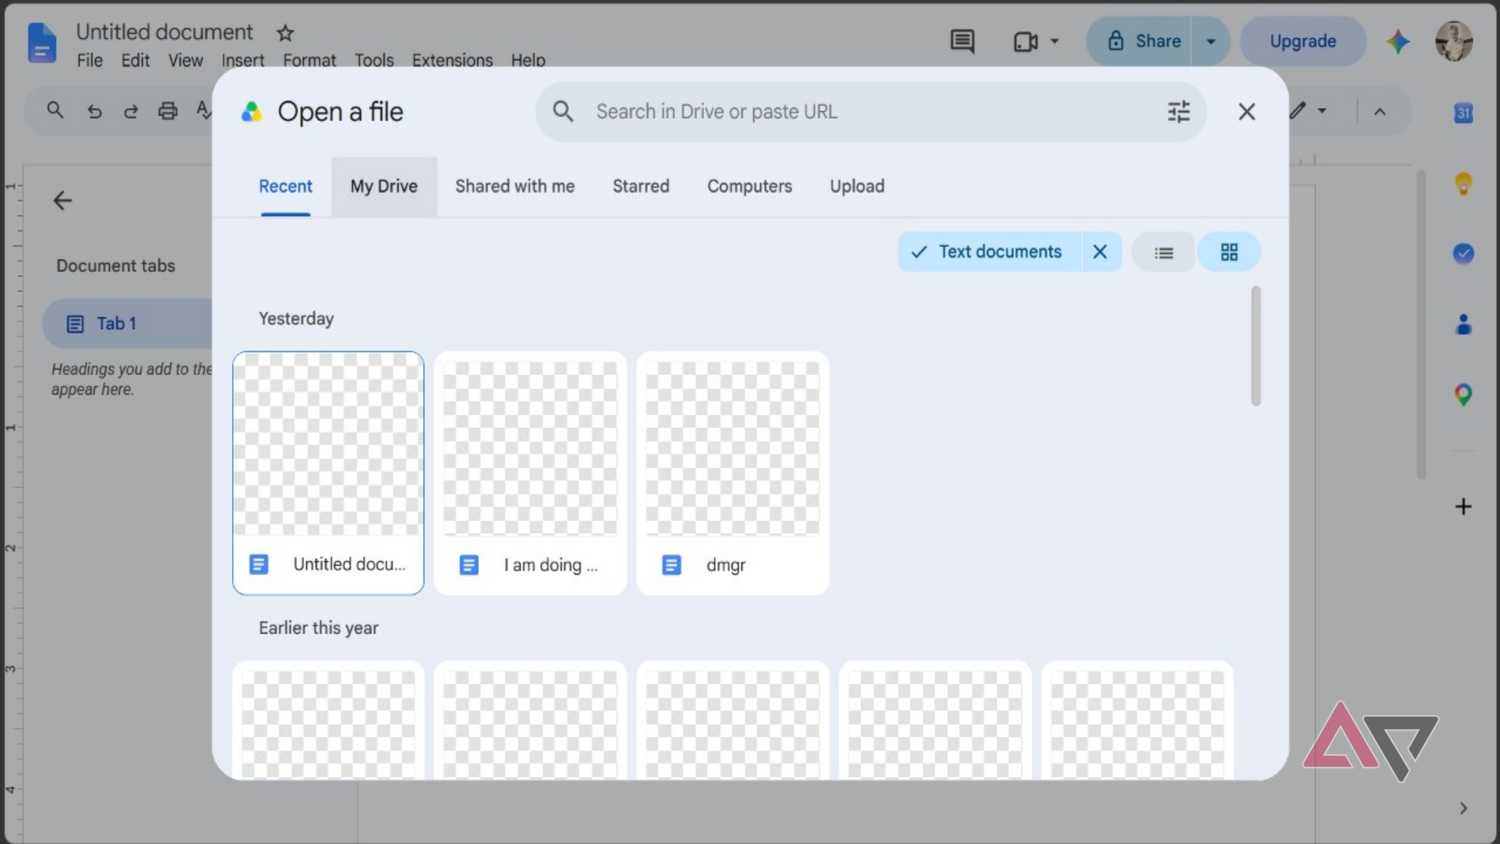The image size is (1500, 844).
Task: Click the video meeting camera icon
Action: tap(1025, 42)
